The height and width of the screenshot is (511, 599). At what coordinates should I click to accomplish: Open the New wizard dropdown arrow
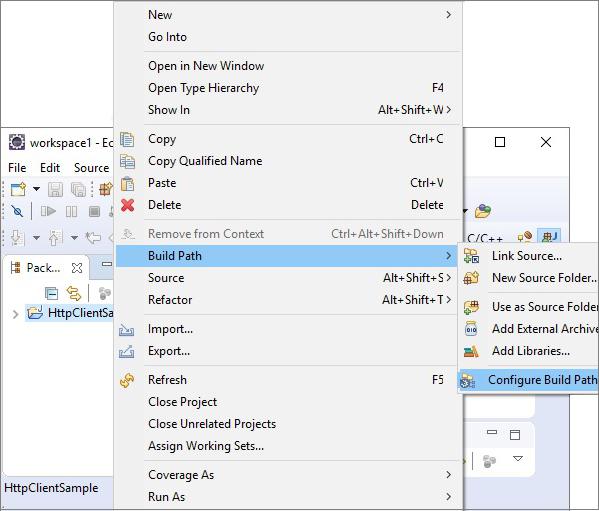pos(36,189)
